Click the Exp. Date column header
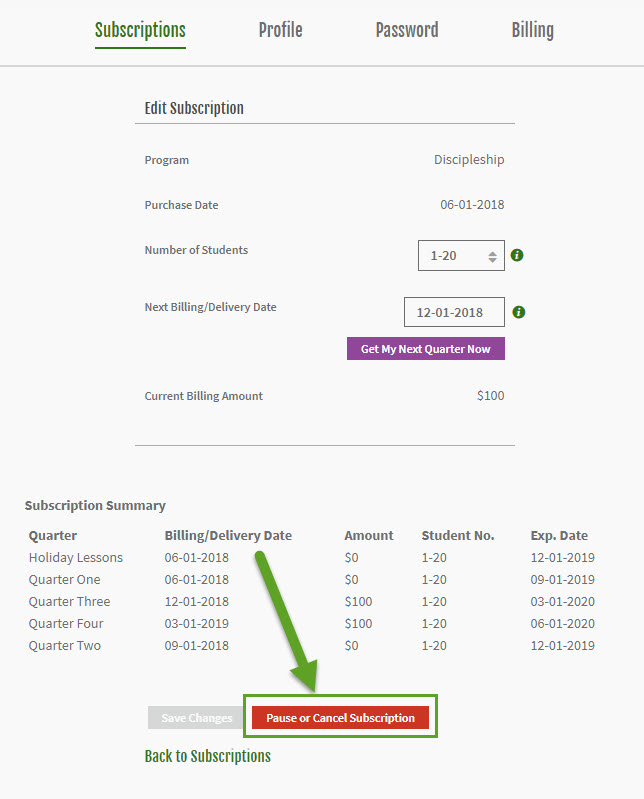 (x=559, y=536)
